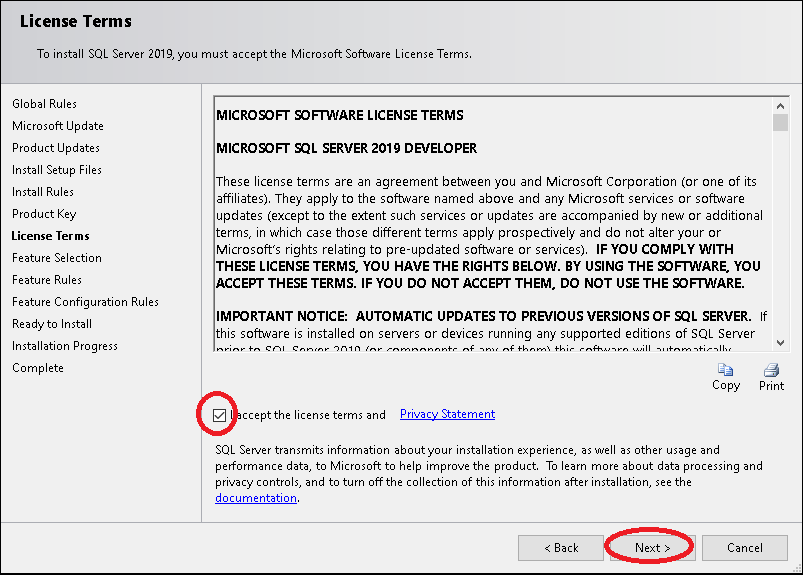
Task: Select Microsoft Update step
Action: (58, 126)
